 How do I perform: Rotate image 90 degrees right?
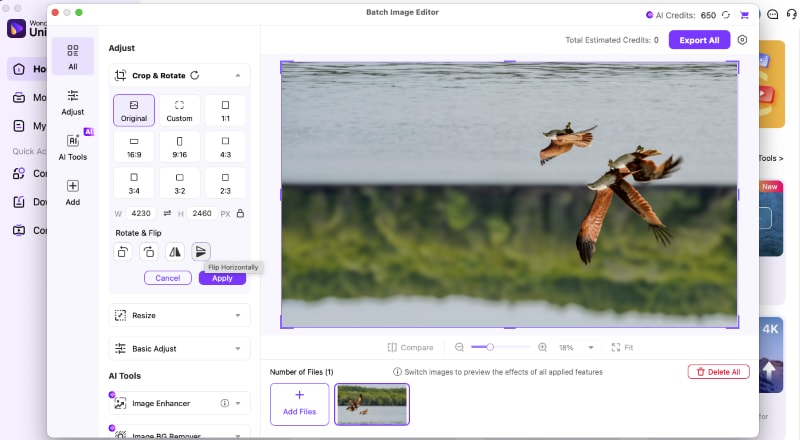click(149, 252)
